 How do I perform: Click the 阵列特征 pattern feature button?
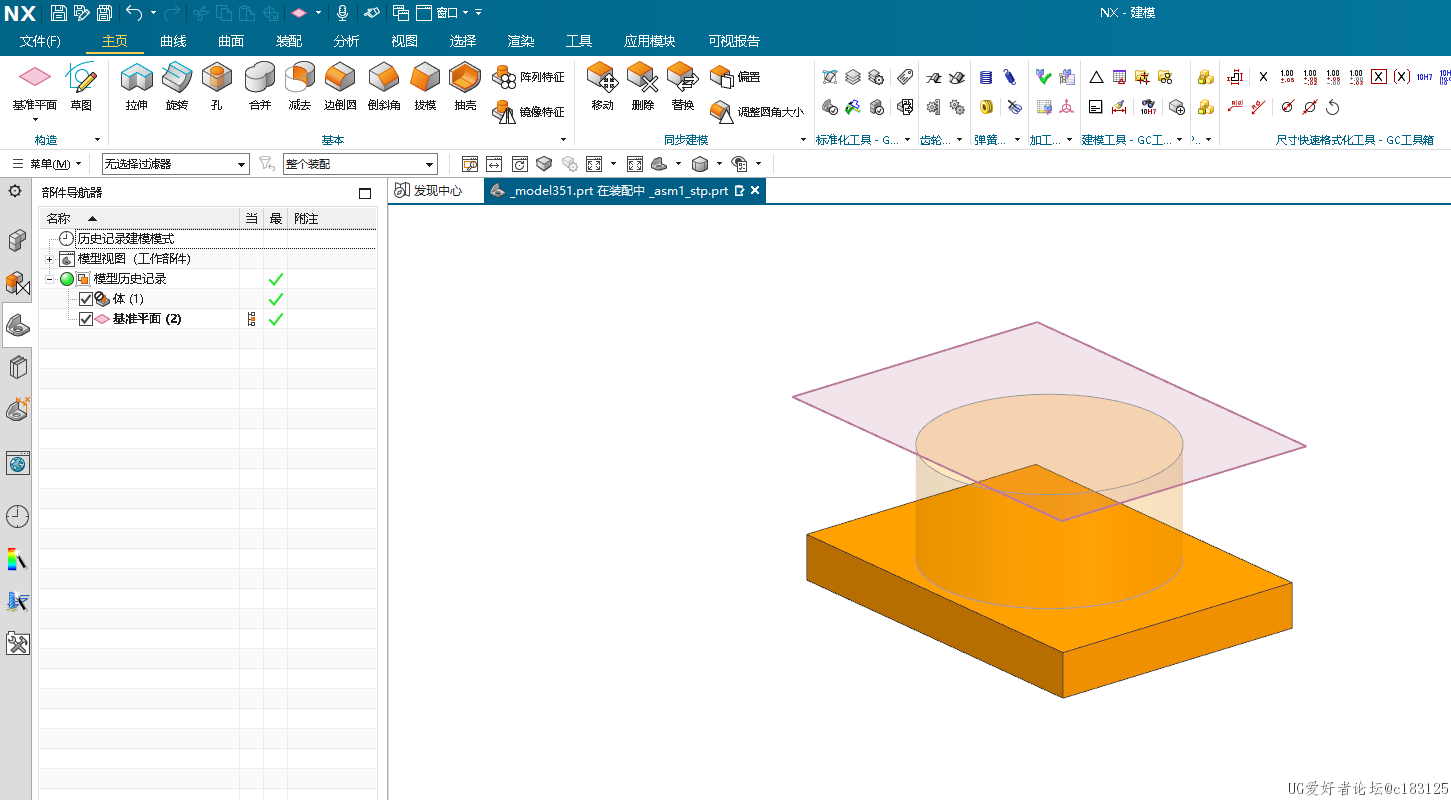pyautogui.click(x=529, y=77)
